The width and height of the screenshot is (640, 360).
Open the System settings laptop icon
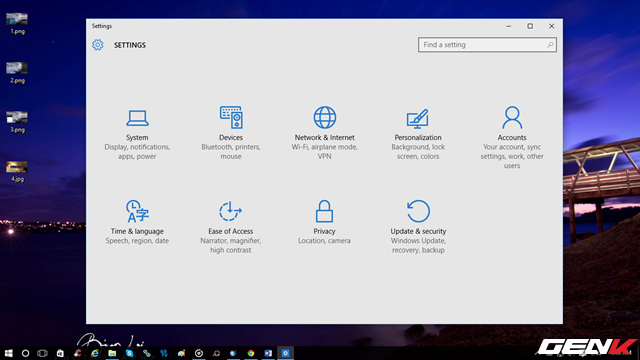[137, 118]
